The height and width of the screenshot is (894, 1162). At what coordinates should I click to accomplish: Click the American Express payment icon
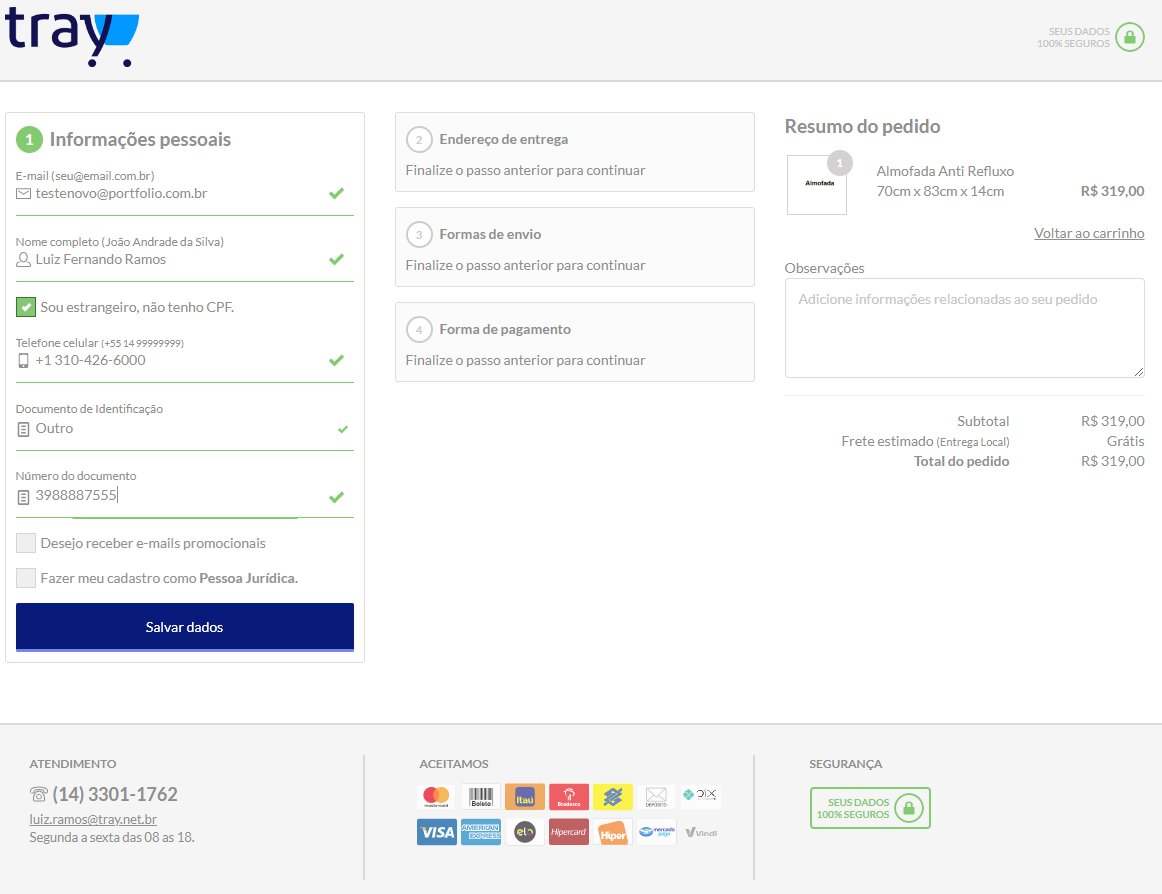[x=481, y=832]
